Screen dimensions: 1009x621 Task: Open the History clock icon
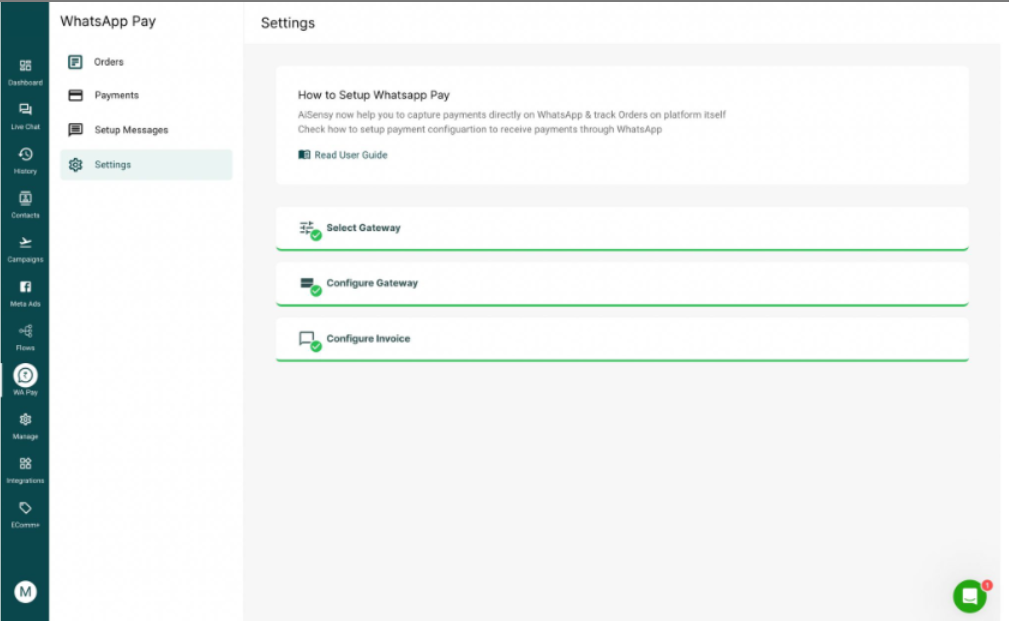coord(25,154)
